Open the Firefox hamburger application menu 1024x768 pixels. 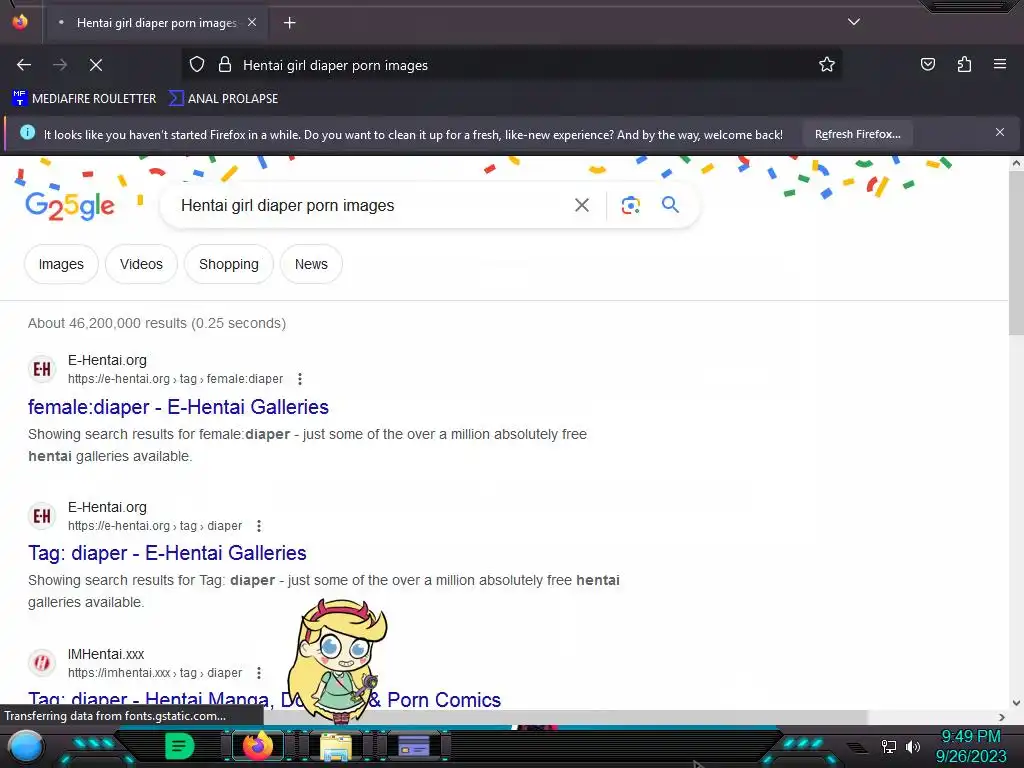coord(999,64)
